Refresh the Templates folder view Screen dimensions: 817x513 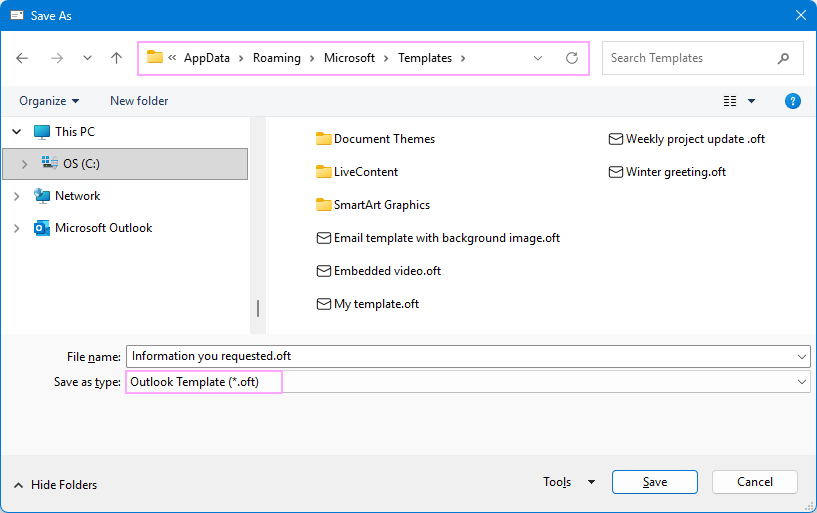click(572, 58)
